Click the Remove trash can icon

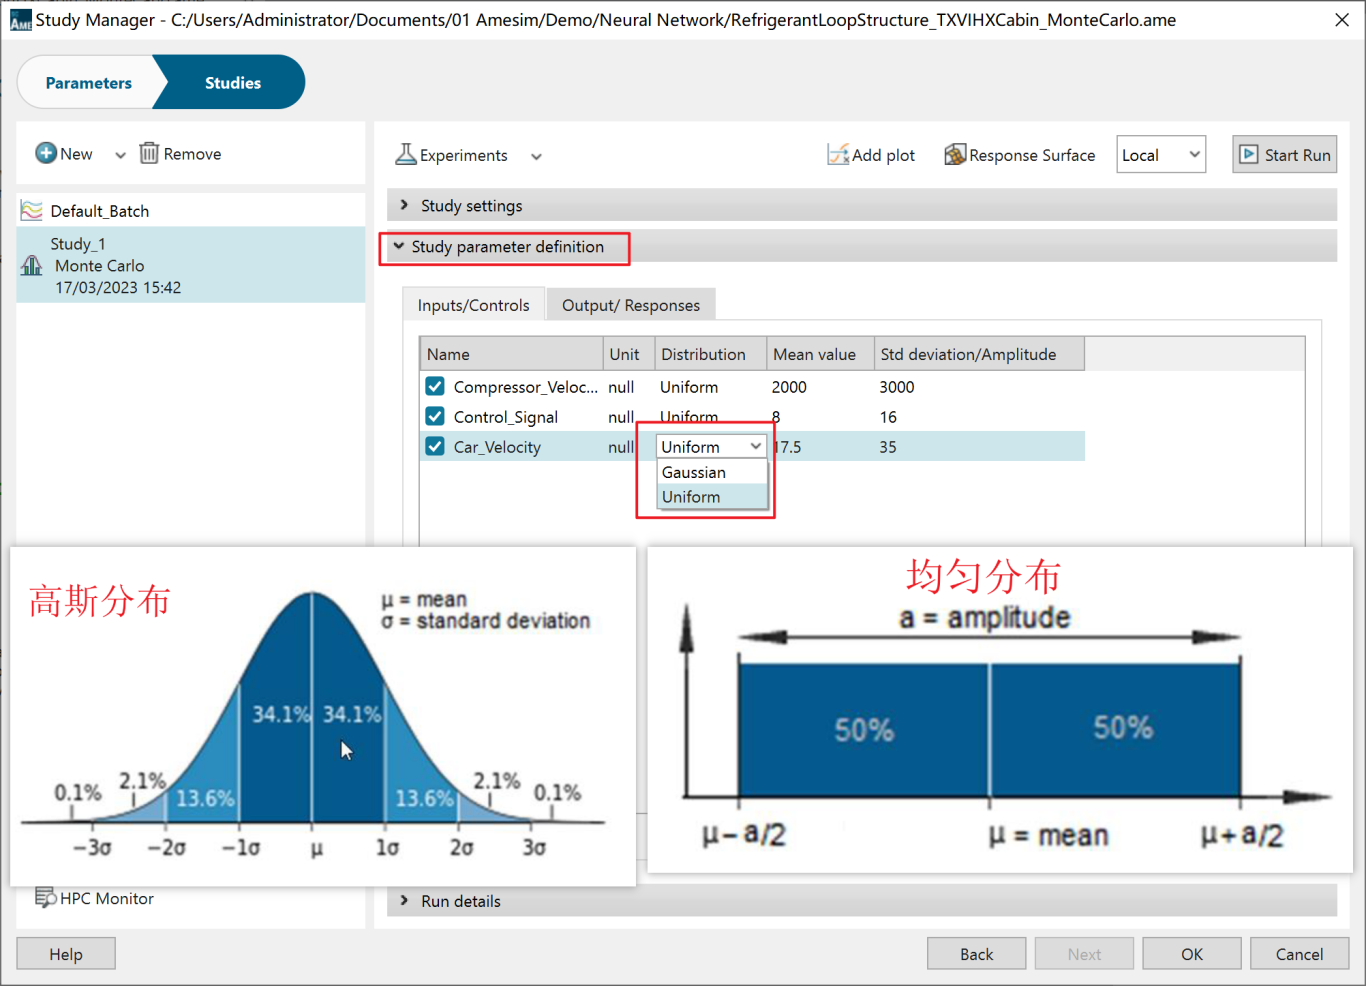pos(149,153)
